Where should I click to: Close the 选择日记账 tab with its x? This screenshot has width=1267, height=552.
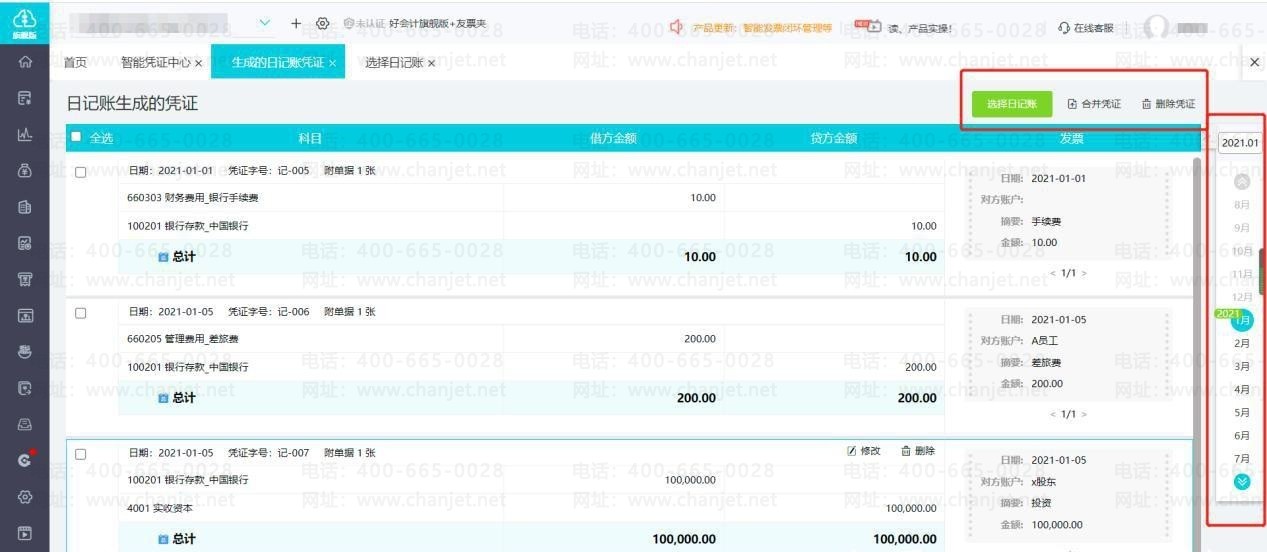pos(431,63)
